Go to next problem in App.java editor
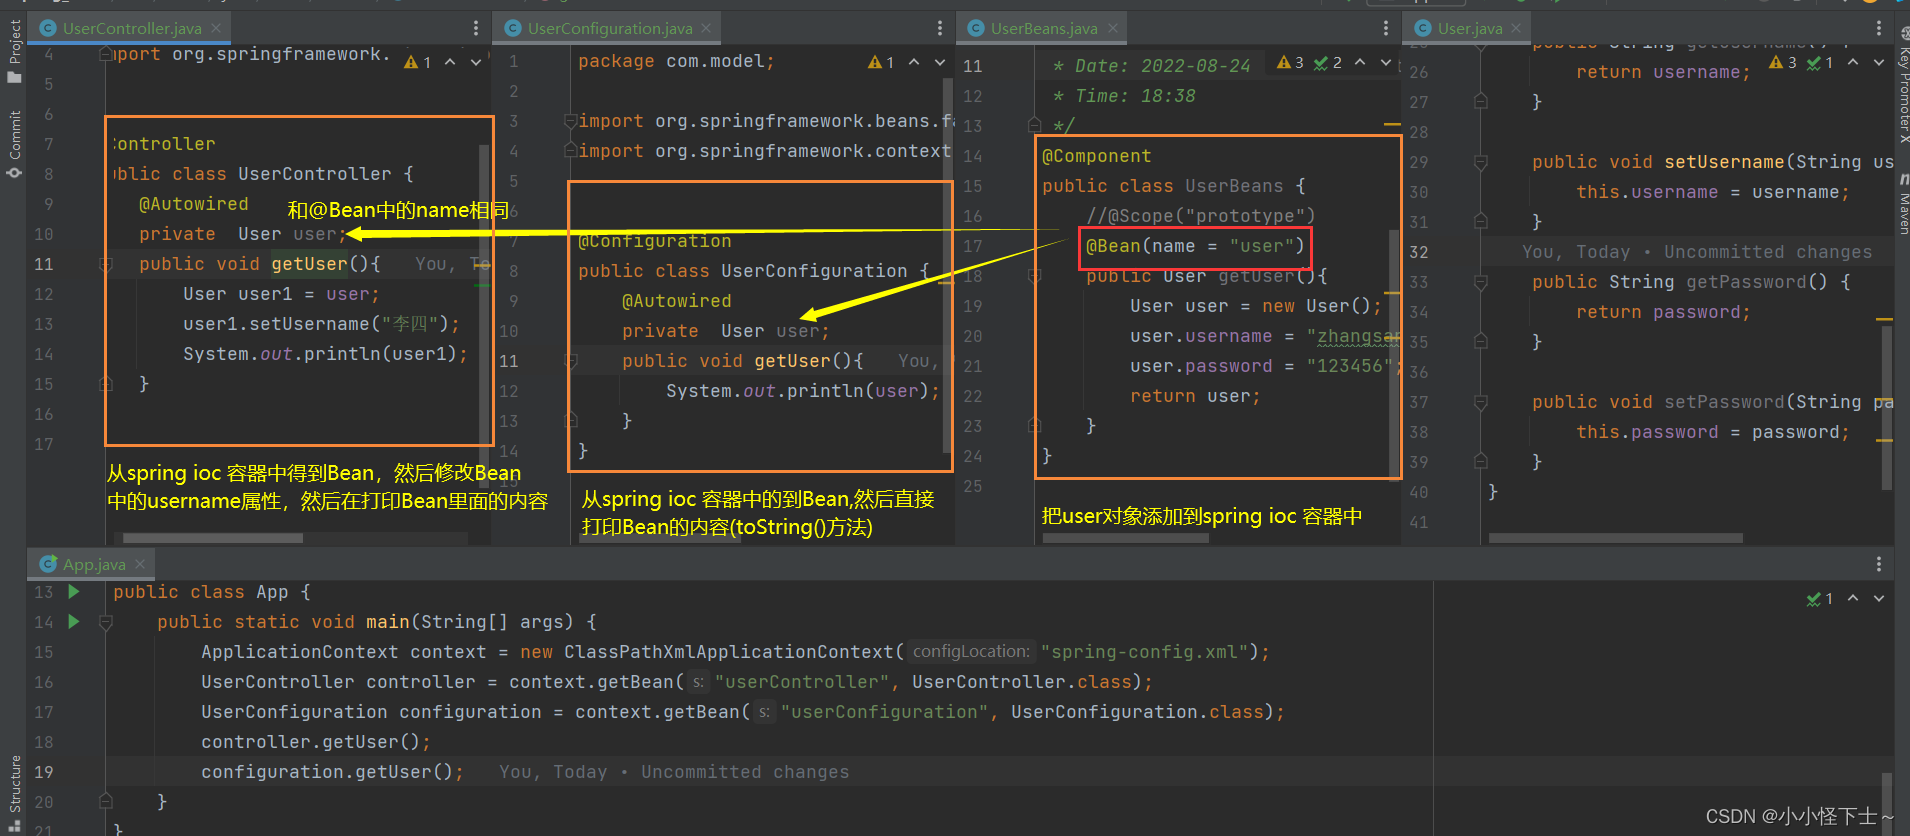 (1879, 598)
